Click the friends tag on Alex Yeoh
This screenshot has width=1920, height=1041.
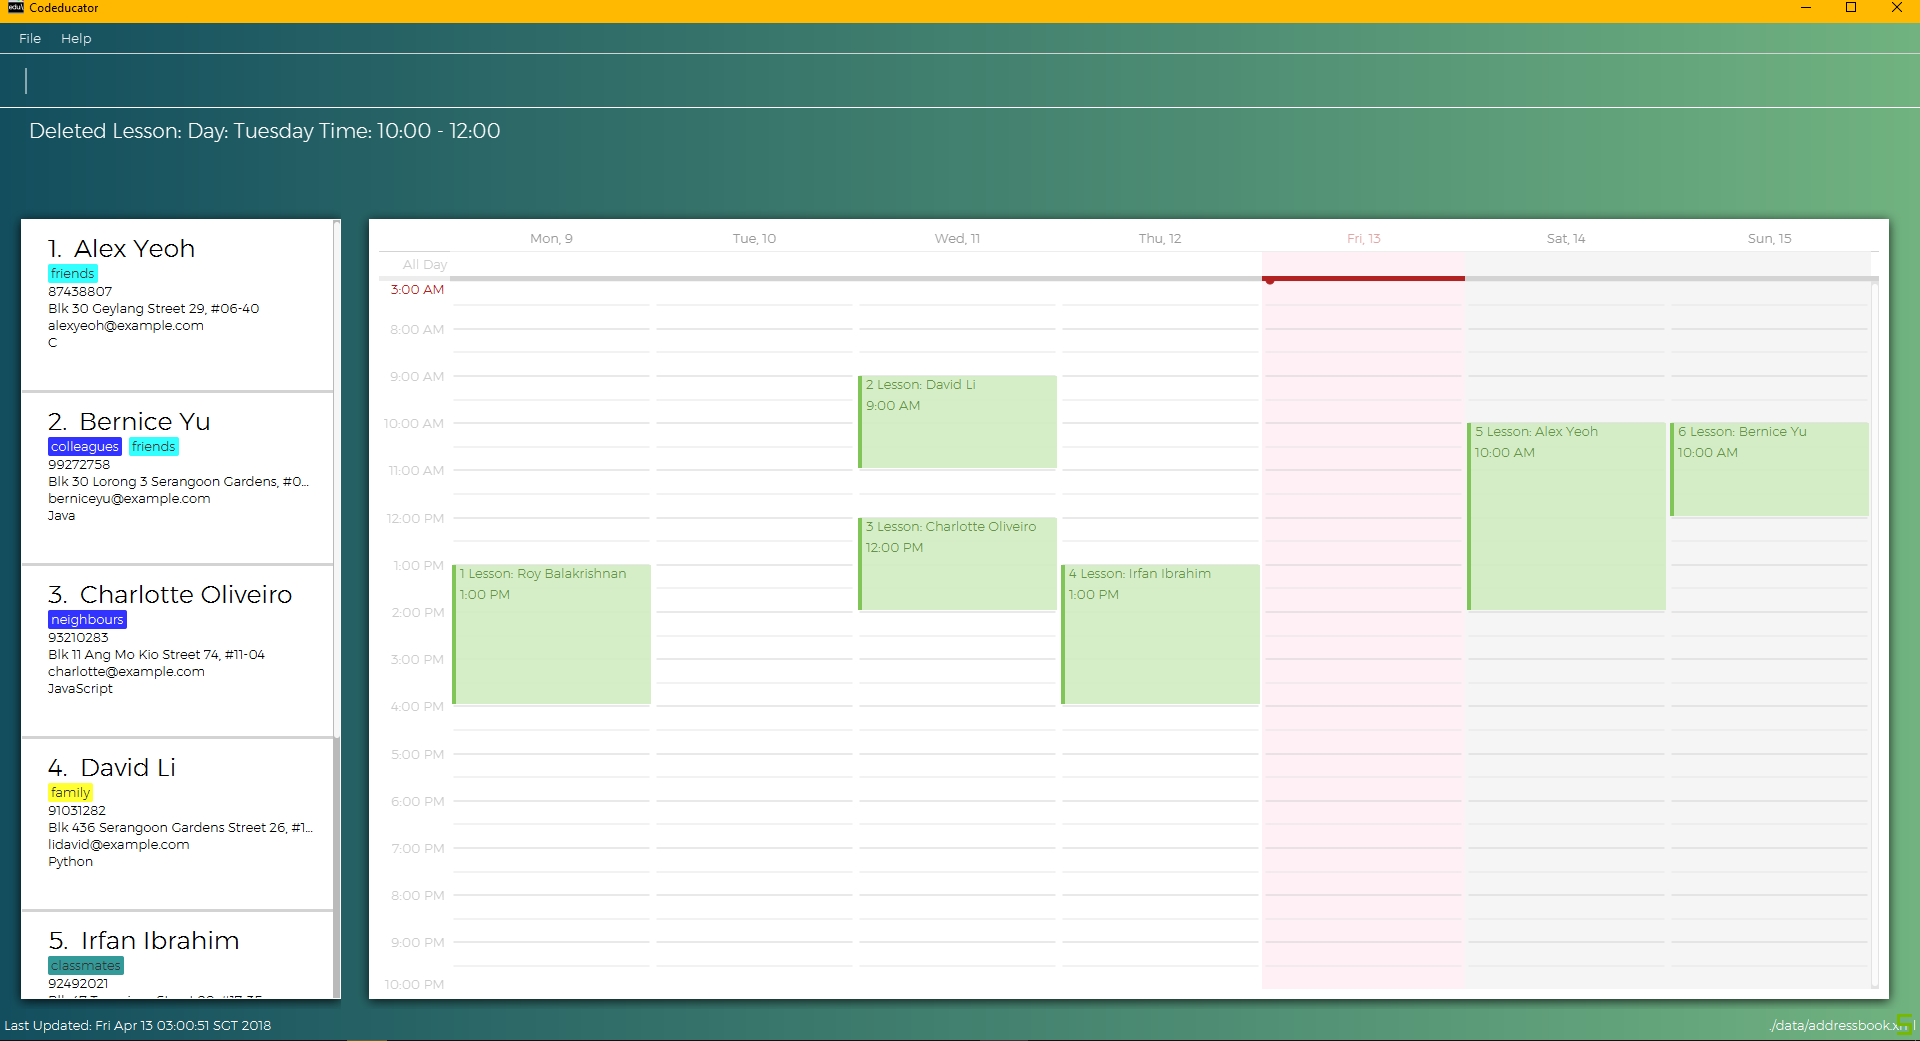pyautogui.click(x=73, y=273)
